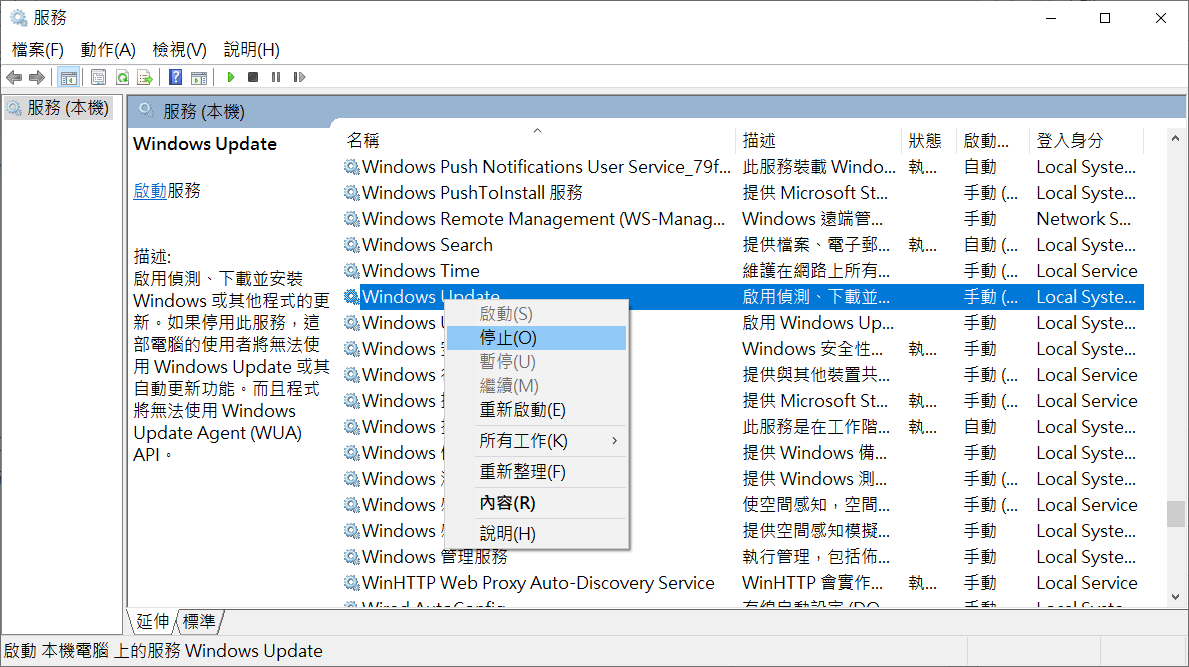
Task: Click gear icon of WinHTTP Web Proxy service
Action: pyautogui.click(x=352, y=583)
